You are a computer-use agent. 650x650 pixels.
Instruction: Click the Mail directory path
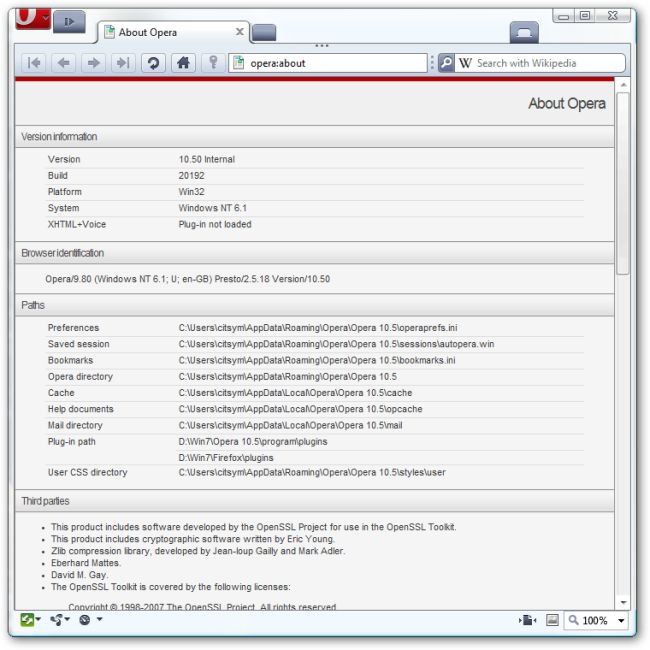pyautogui.click(x=290, y=425)
